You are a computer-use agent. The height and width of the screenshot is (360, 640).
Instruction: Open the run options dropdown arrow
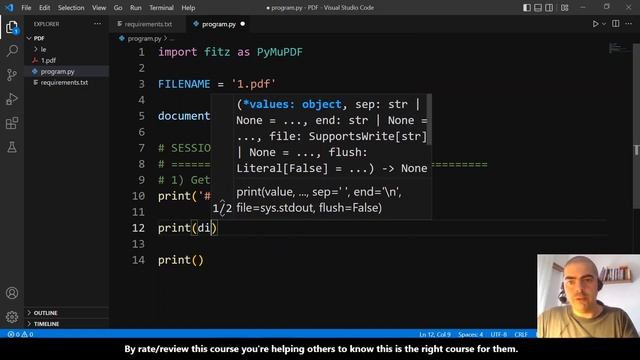604,24
